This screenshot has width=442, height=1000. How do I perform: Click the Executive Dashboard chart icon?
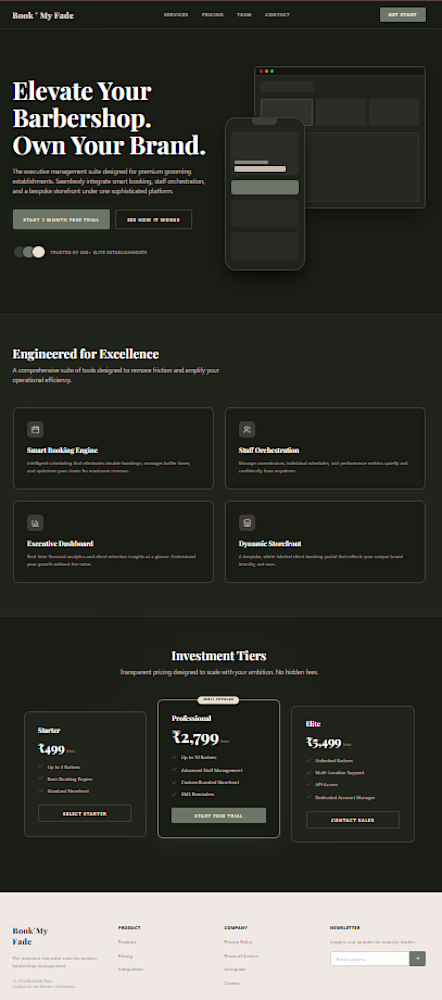click(35, 523)
